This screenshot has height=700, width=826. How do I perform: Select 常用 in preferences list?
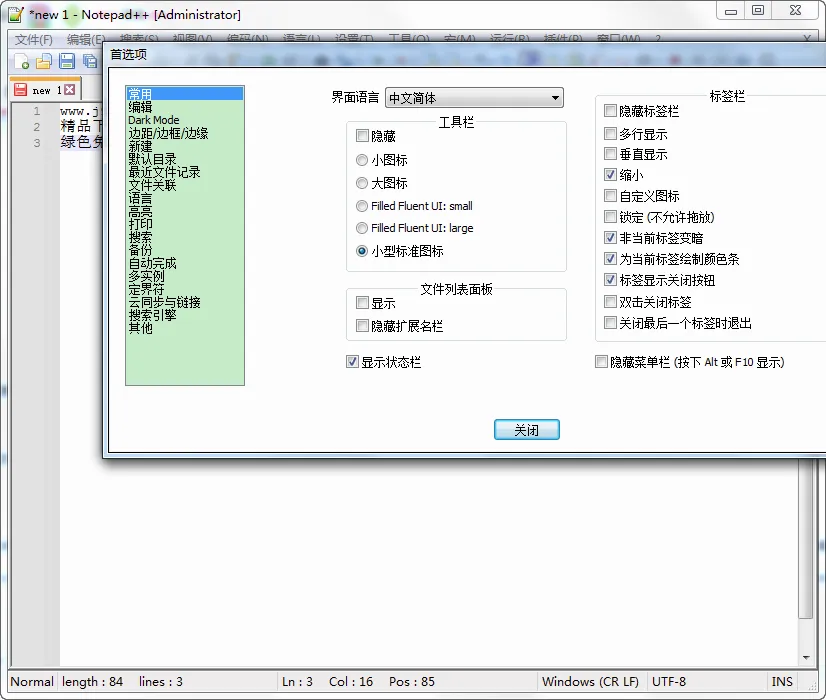[x=185, y=94]
